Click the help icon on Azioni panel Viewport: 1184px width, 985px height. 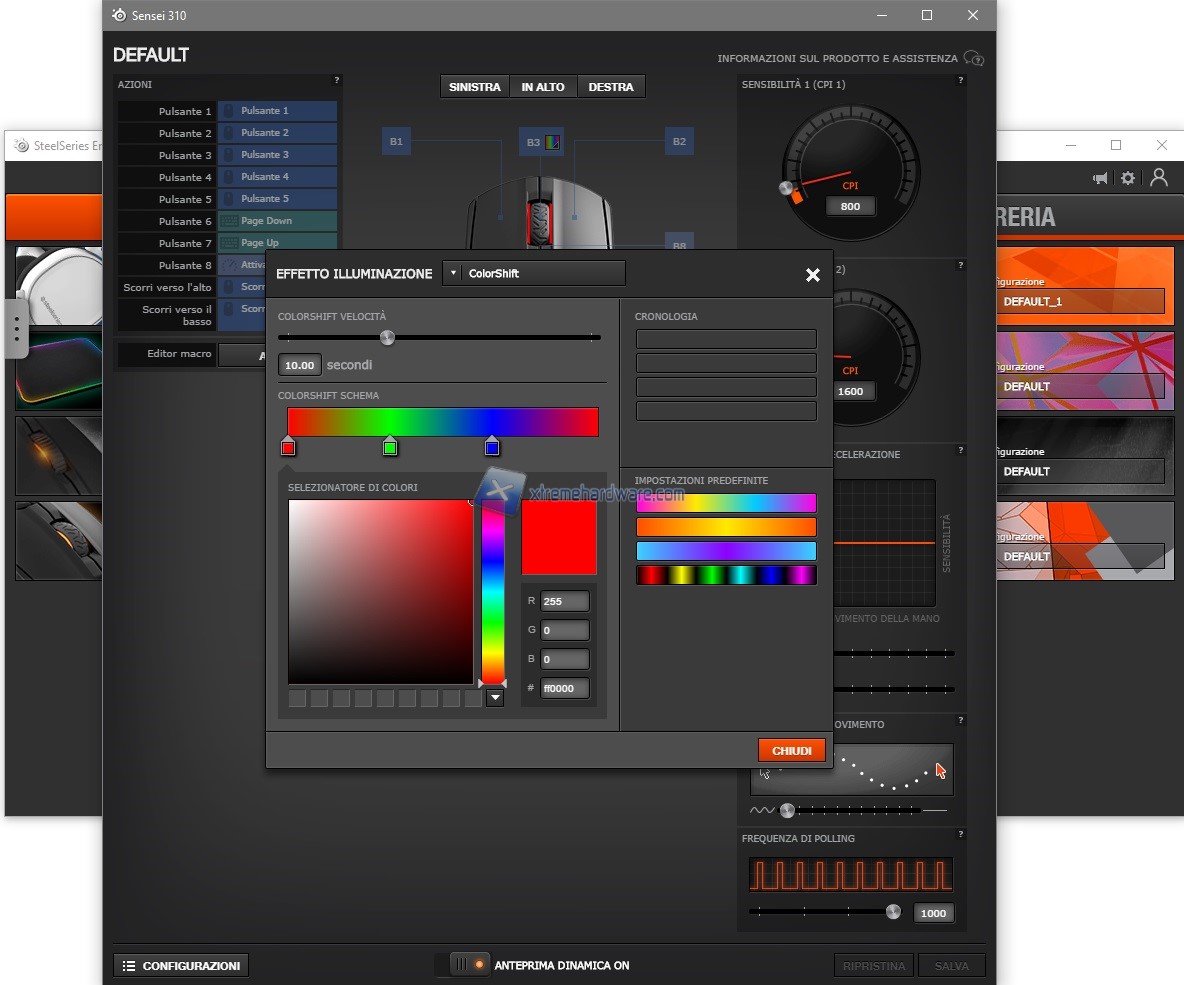tap(336, 80)
